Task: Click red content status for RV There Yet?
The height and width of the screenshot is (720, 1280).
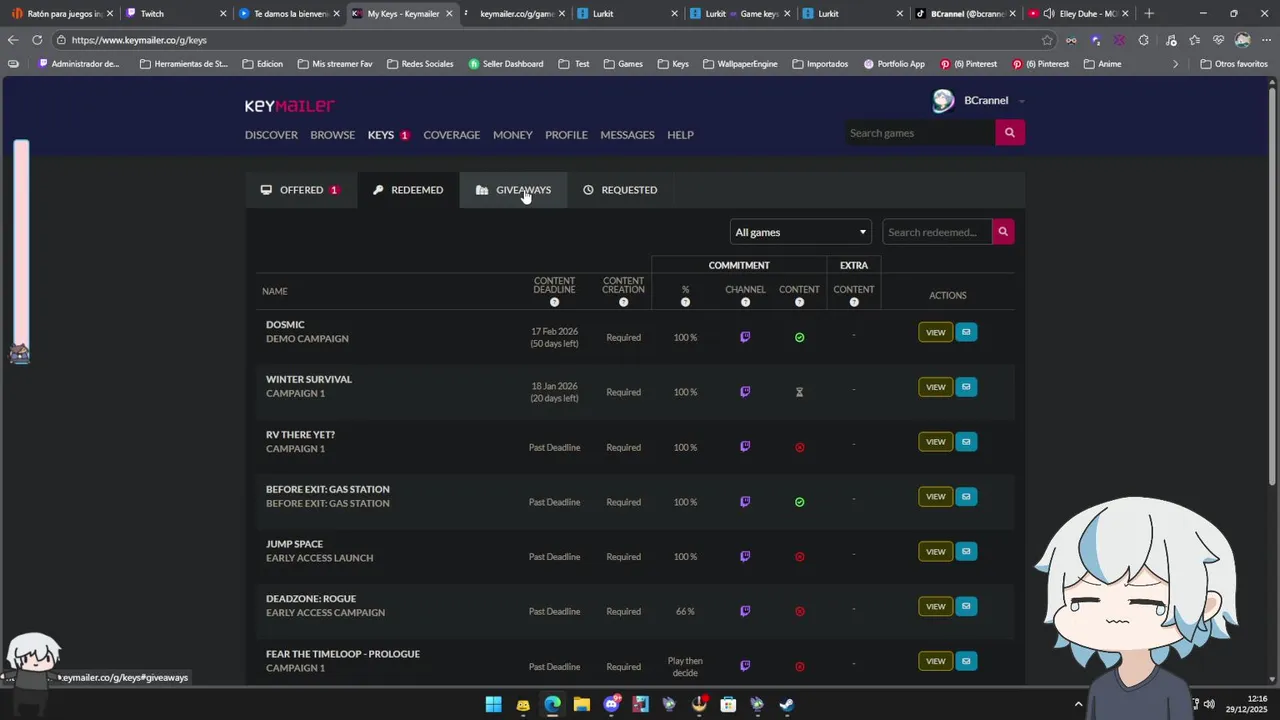Action: (799, 447)
